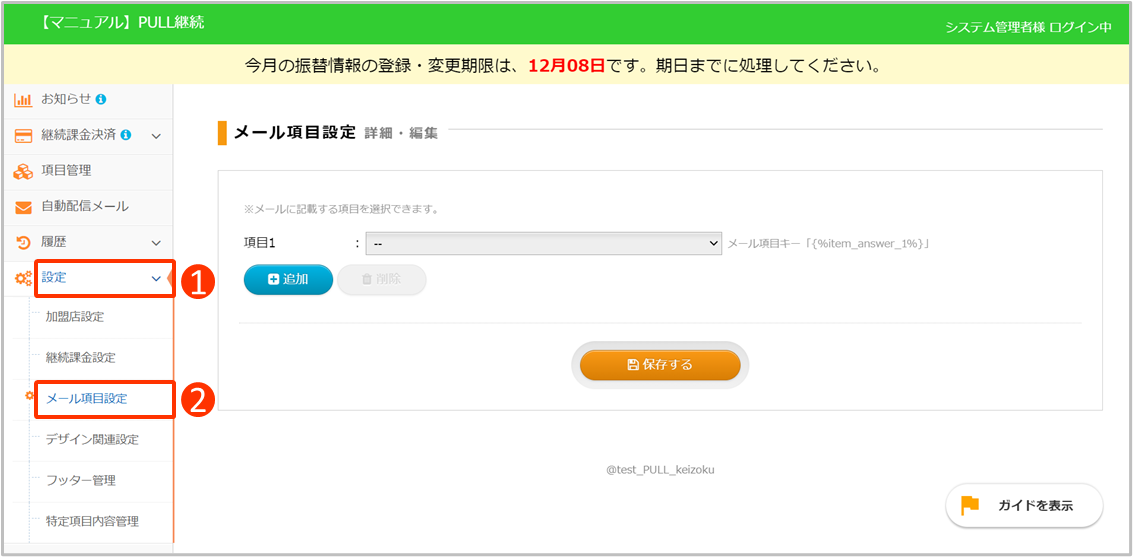This screenshot has height=557, width=1133.
Task: Open フッター管理 from the sidebar
Action: tap(81, 480)
